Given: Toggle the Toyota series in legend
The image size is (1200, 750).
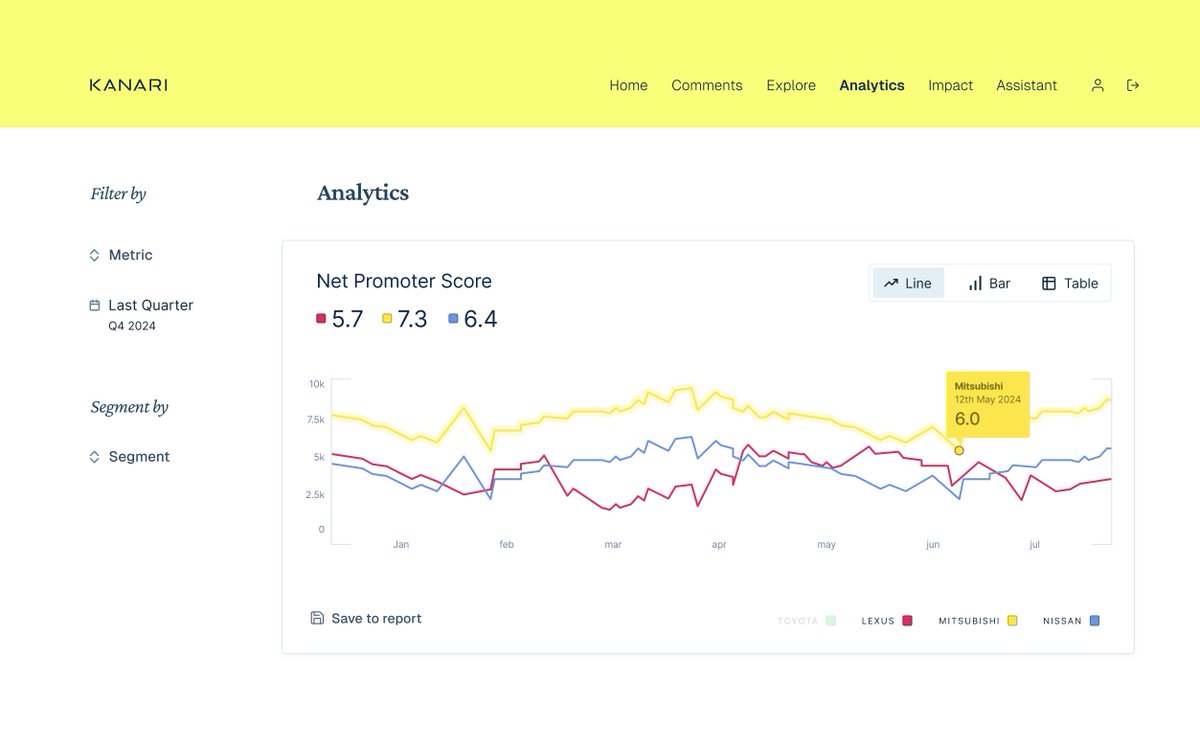Looking at the screenshot, I should pos(806,621).
